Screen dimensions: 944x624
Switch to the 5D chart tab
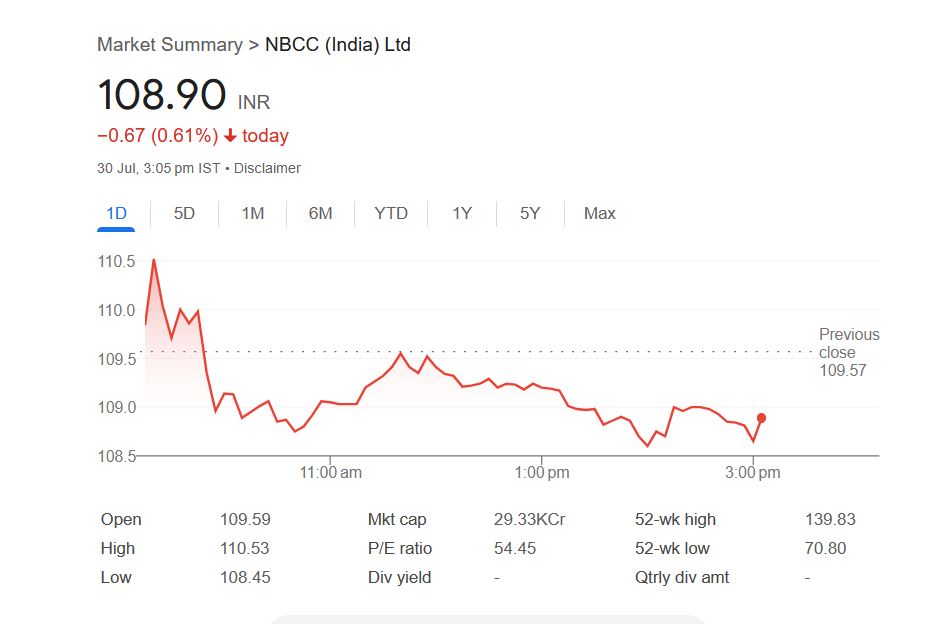184,213
